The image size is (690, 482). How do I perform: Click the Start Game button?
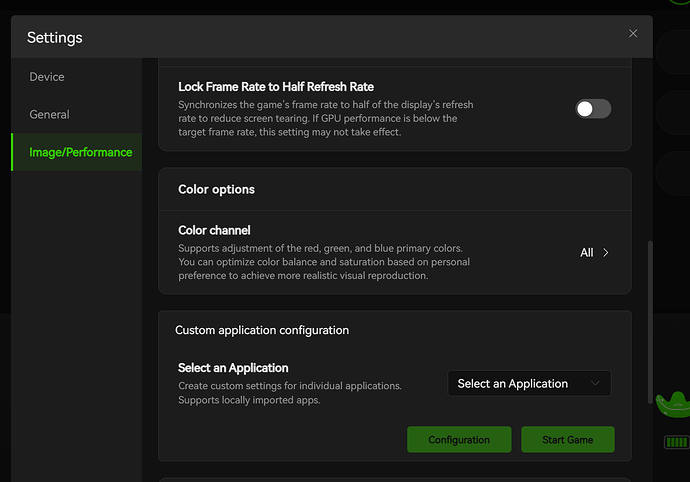point(568,439)
